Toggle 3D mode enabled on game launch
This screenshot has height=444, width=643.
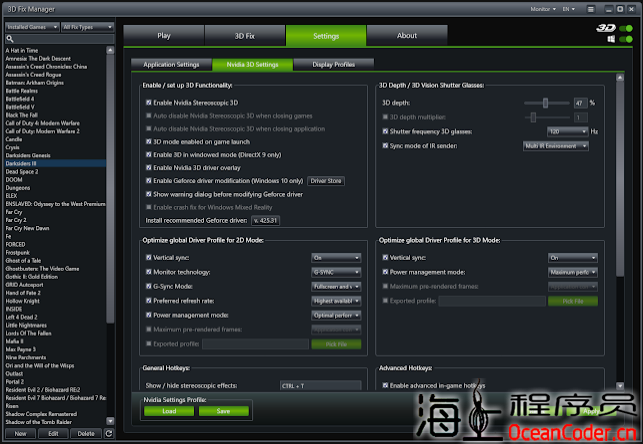[x=149, y=141]
